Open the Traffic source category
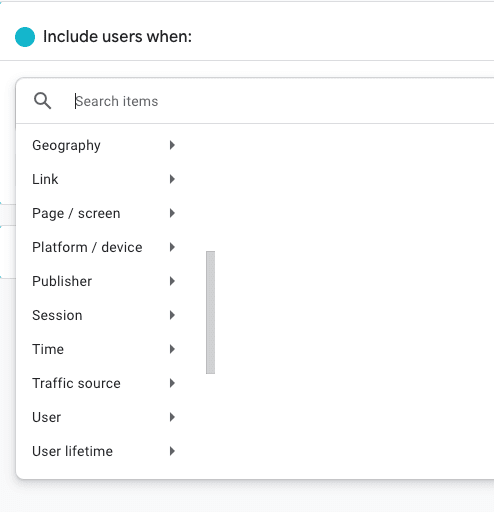This screenshot has width=494, height=512. point(104,383)
